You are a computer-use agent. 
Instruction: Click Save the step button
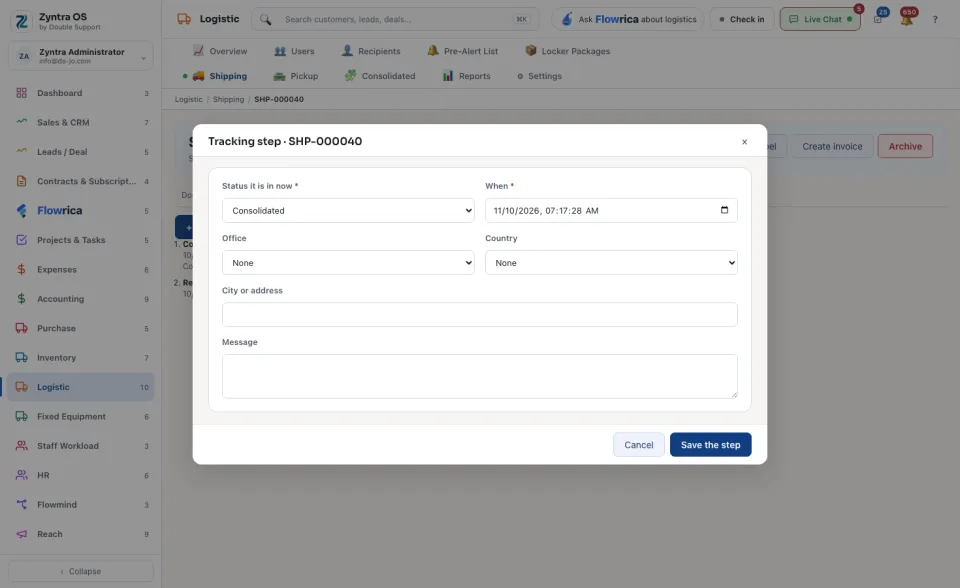710,445
